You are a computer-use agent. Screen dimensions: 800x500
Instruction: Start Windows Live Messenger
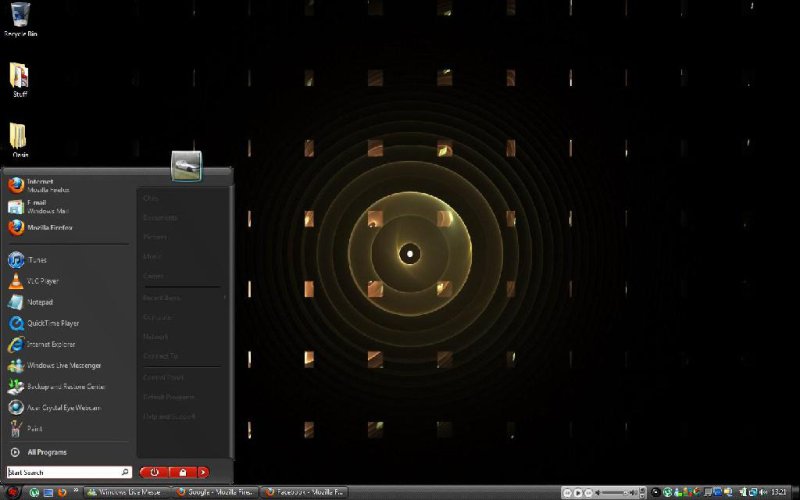pos(63,365)
